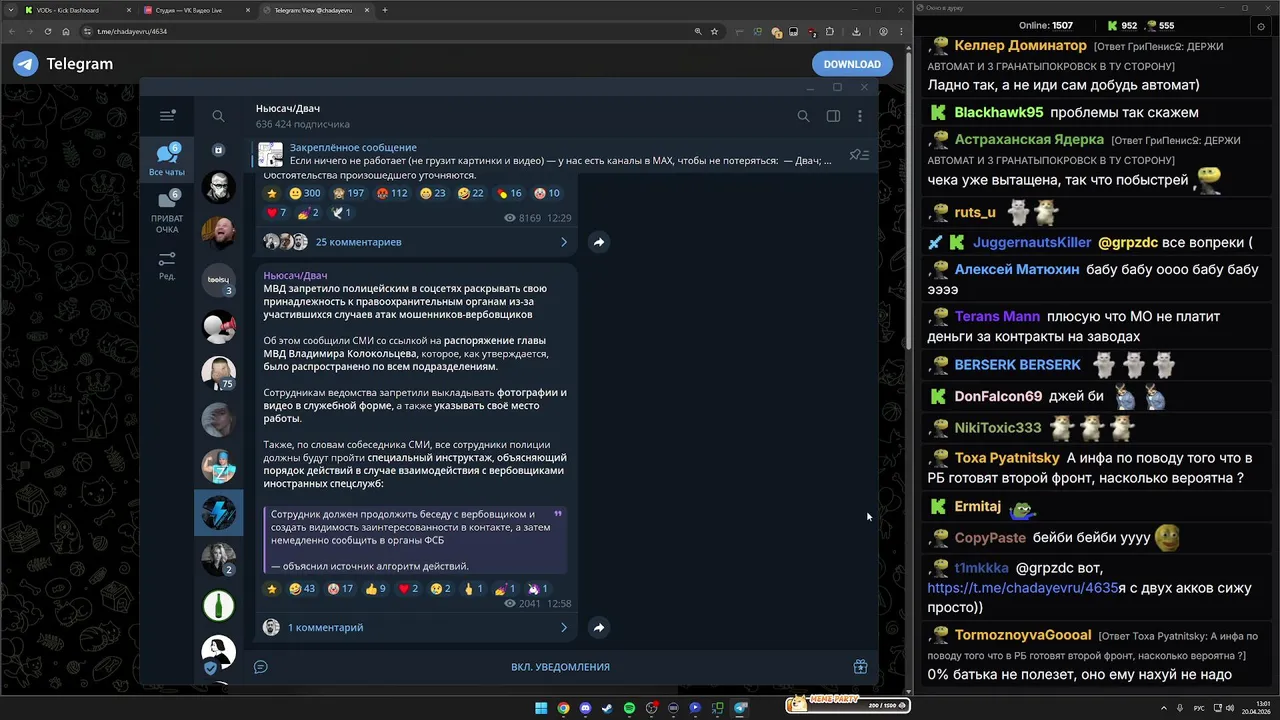Click the ВКЛ. УВЕДОМЛЕНИЯ button
Viewport: 1280px width, 720px height.
(560, 667)
